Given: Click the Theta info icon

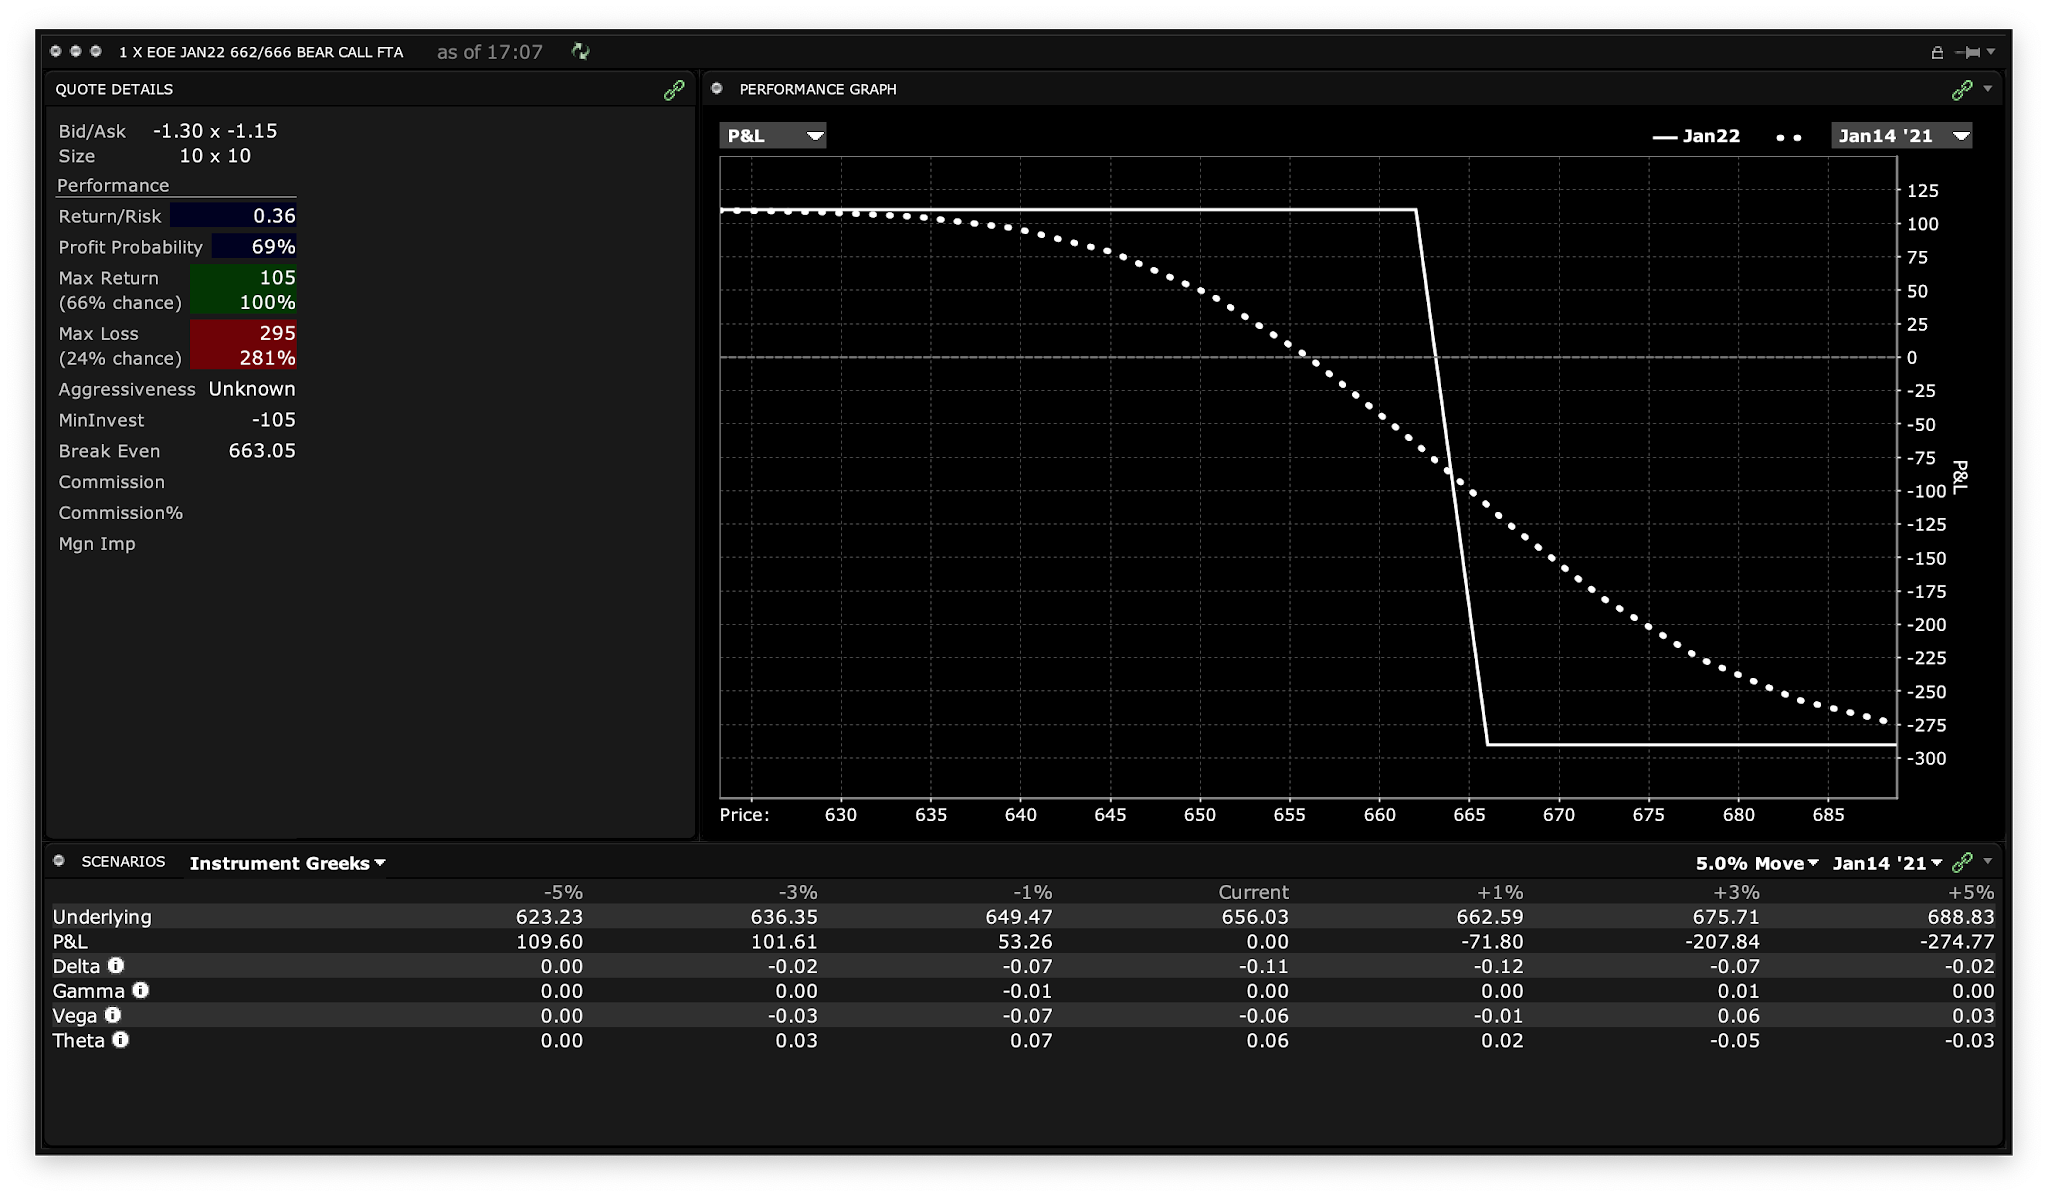Looking at the screenshot, I should point(120,1040).
